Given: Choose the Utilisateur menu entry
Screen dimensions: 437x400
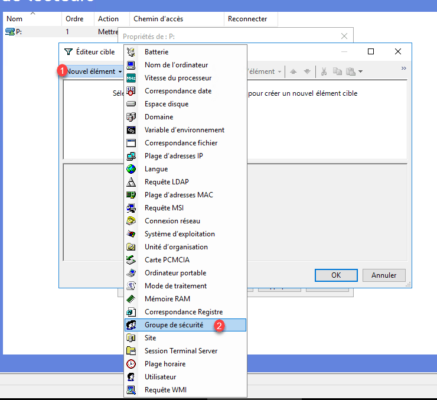Looking at the screenshot, I should click(x=185, y=377).
